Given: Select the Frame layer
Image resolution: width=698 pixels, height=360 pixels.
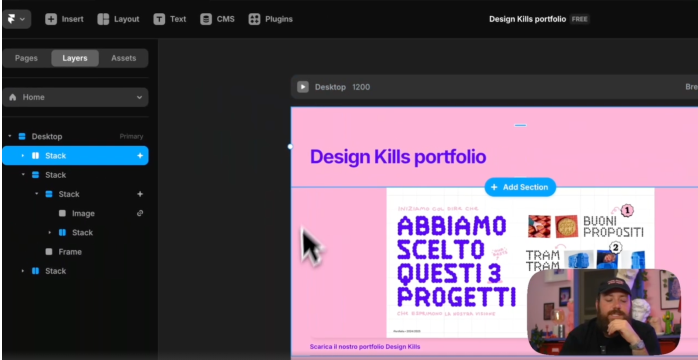Looking at the screenshot, I should coord(76,252).
